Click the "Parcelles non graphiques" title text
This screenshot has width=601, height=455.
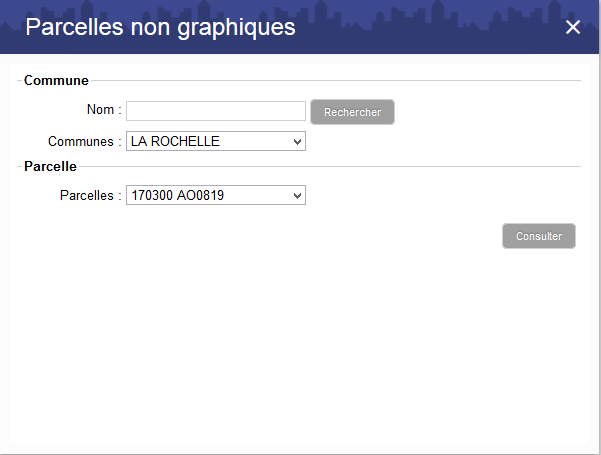click(160, 27)
